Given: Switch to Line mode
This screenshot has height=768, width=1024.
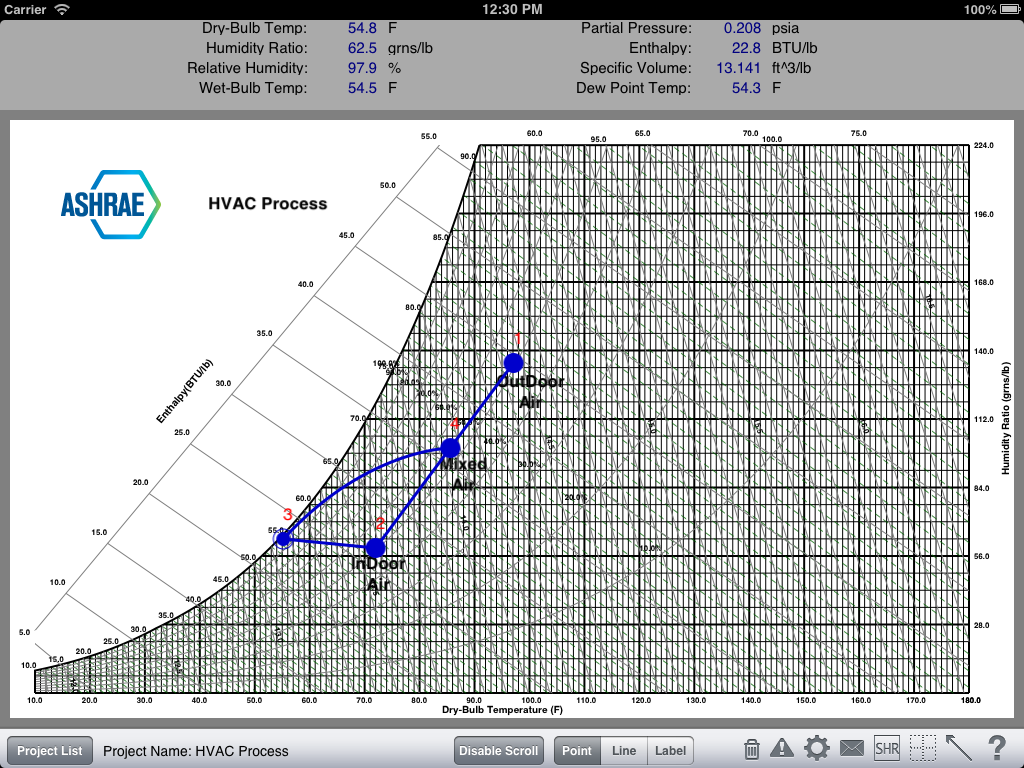Looking at the screenshot, I should (x=624, y=750).
